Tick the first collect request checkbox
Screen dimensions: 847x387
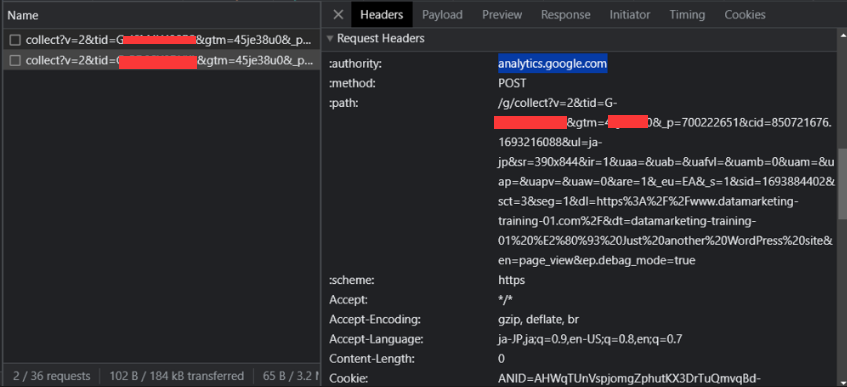[15, 40]
